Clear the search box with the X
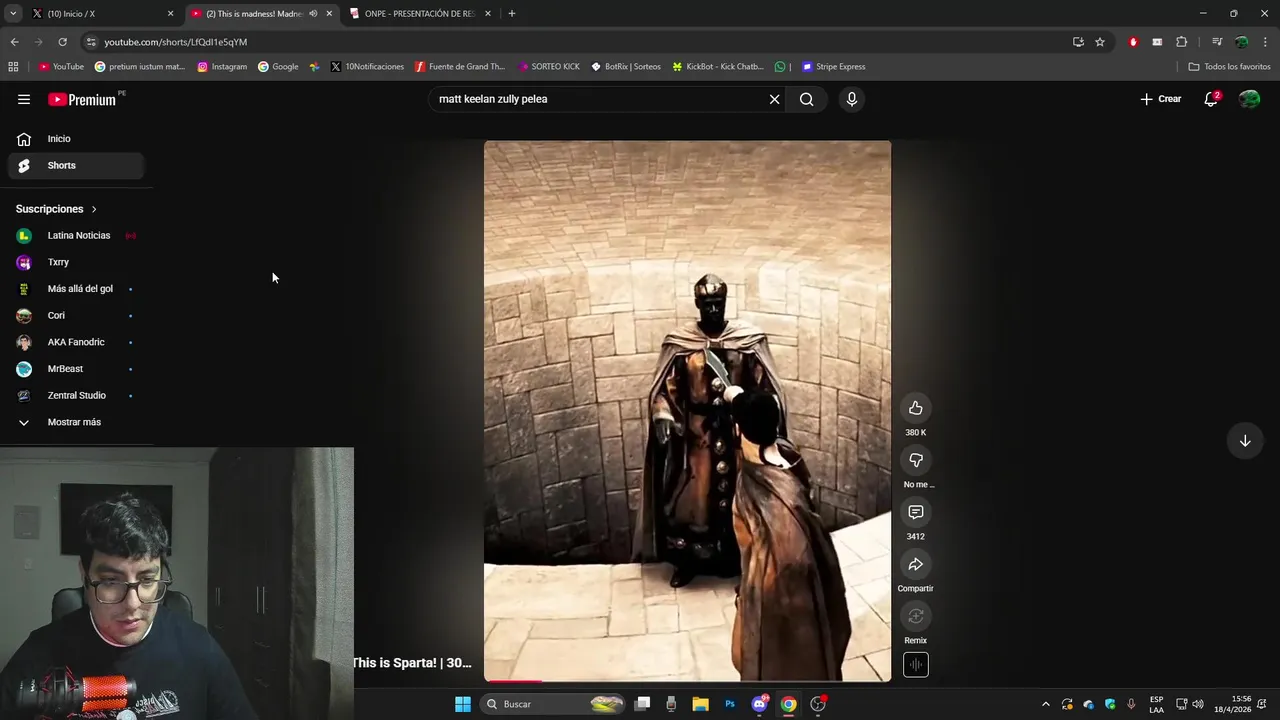1280x720 pixels. tap(774, 99)
